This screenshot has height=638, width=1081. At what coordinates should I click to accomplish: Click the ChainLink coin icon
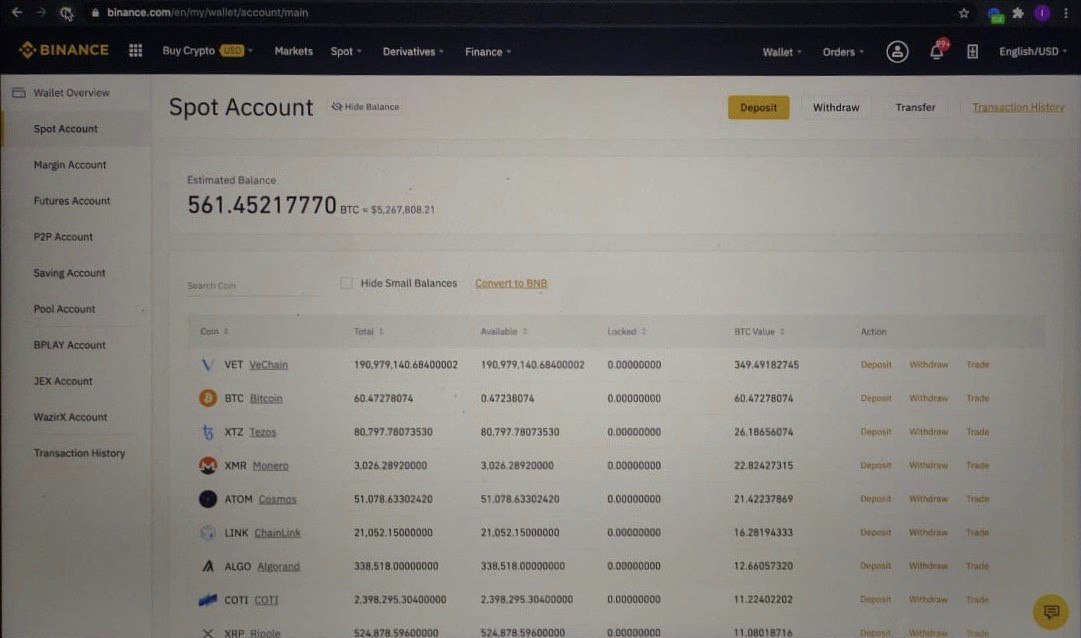[208, 532]
